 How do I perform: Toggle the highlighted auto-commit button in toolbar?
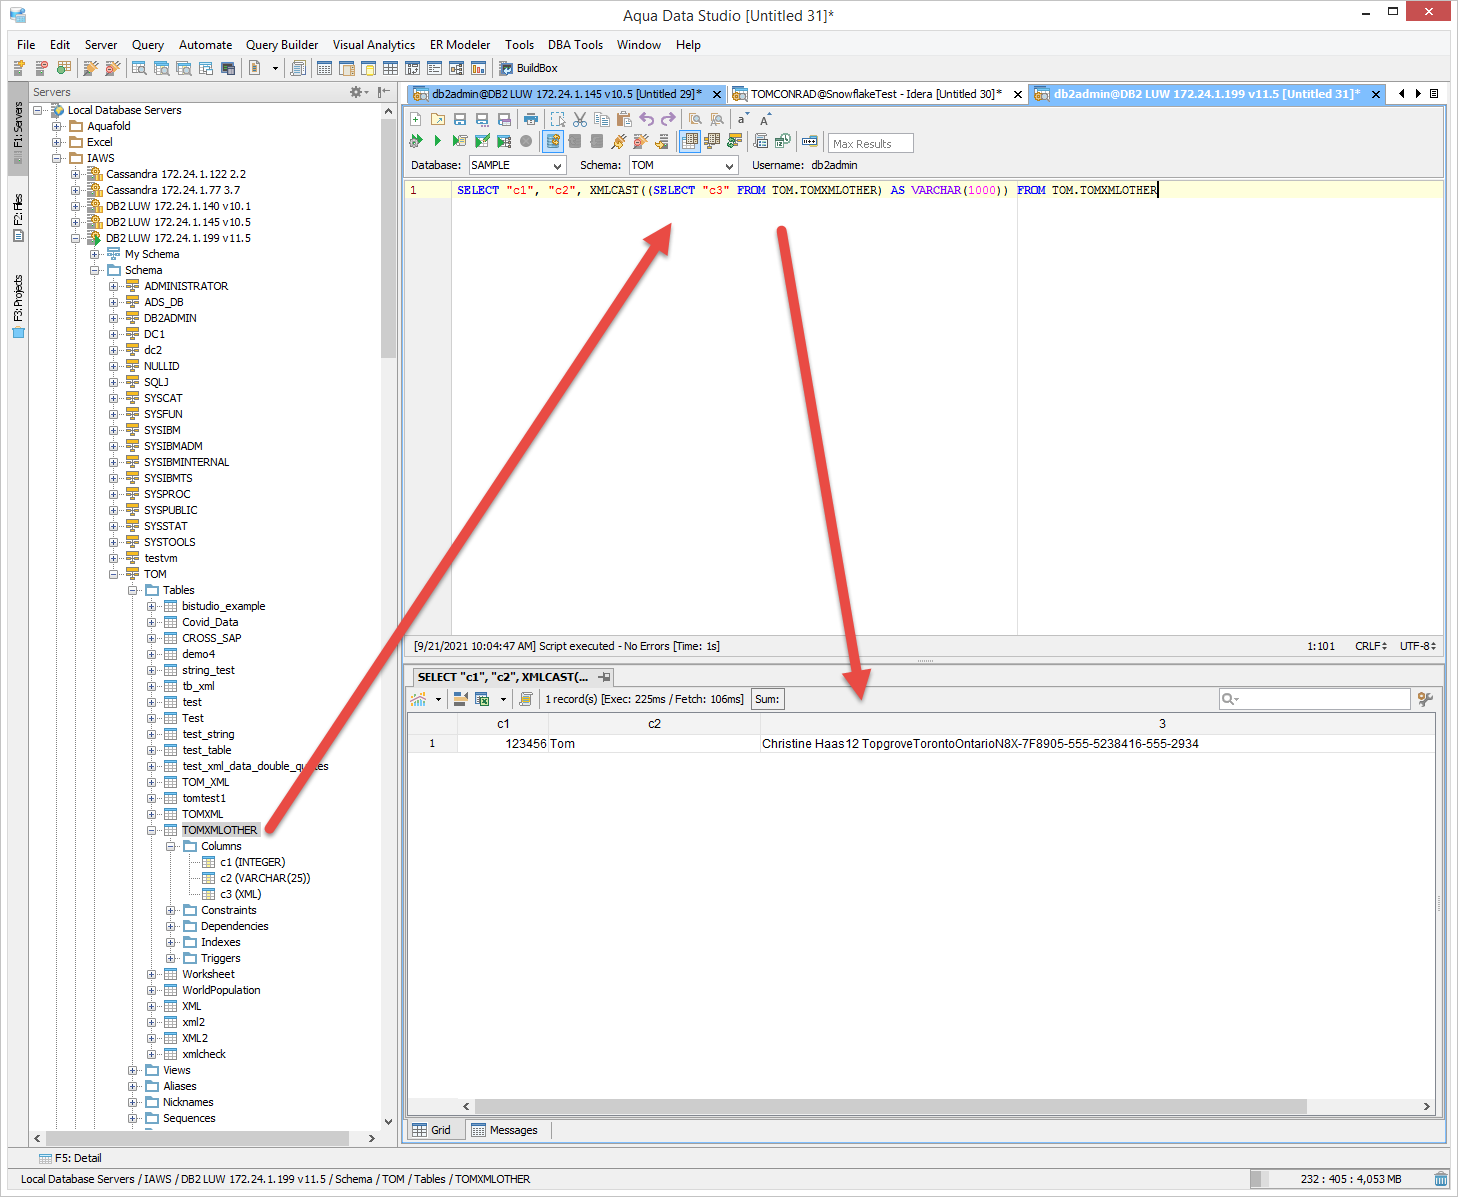tap(553, 142)
